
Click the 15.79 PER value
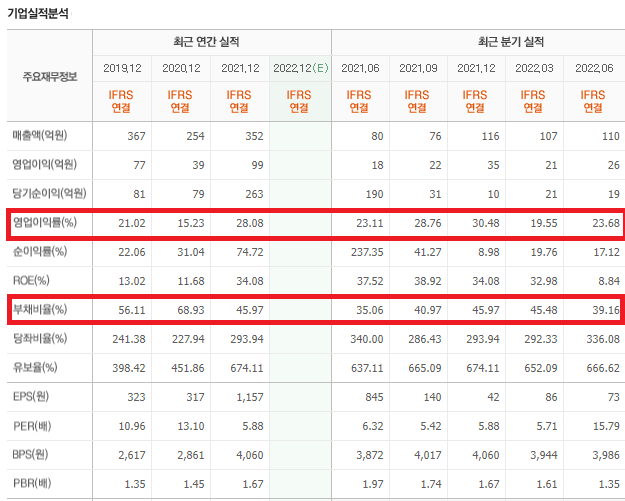click(x=606, y=426)
